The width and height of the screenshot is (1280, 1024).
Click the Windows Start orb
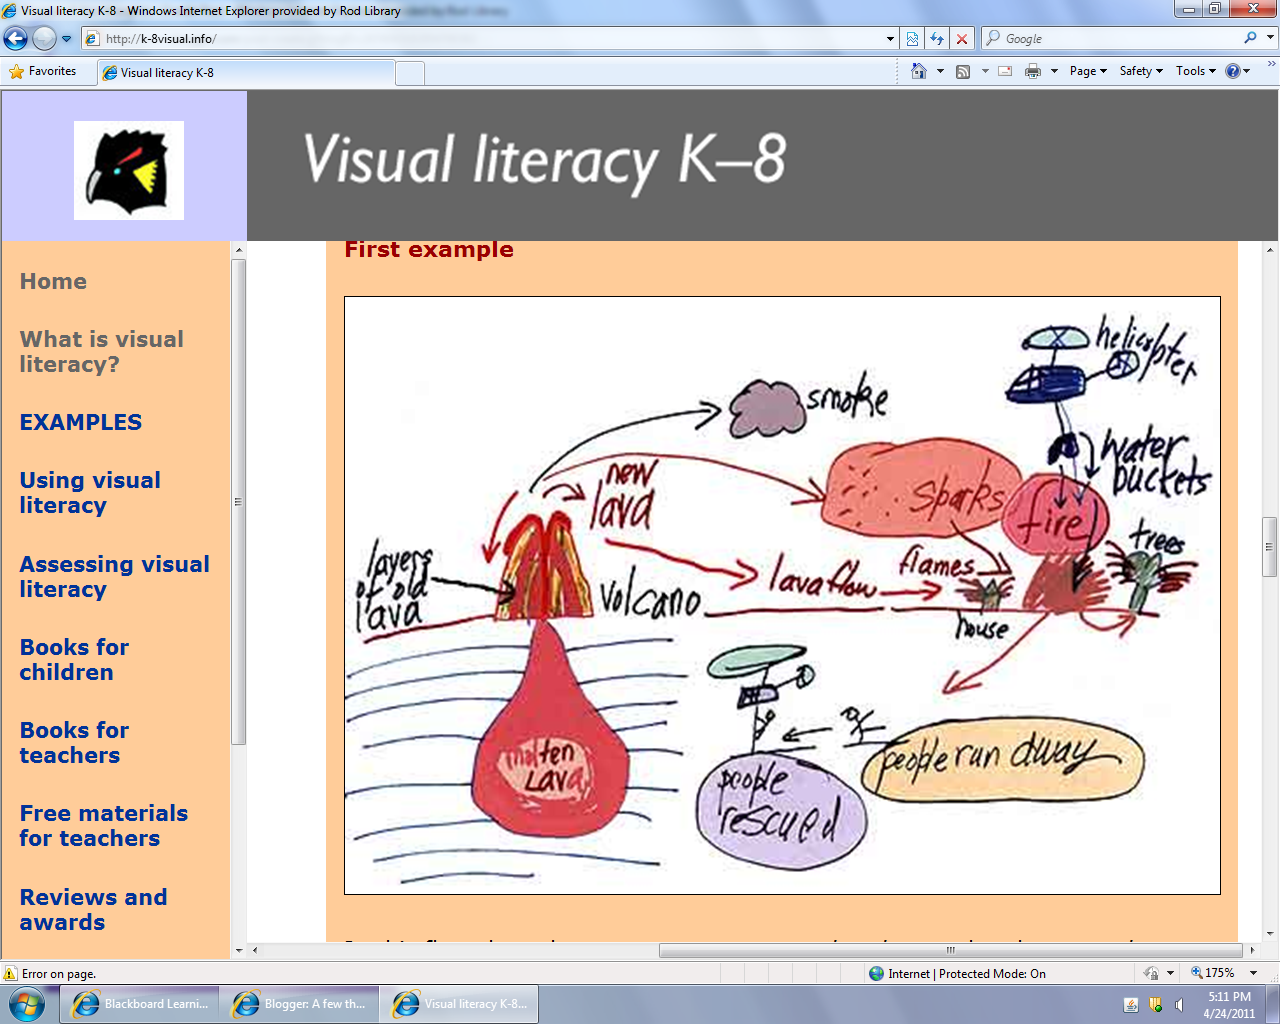(27, 1004)
